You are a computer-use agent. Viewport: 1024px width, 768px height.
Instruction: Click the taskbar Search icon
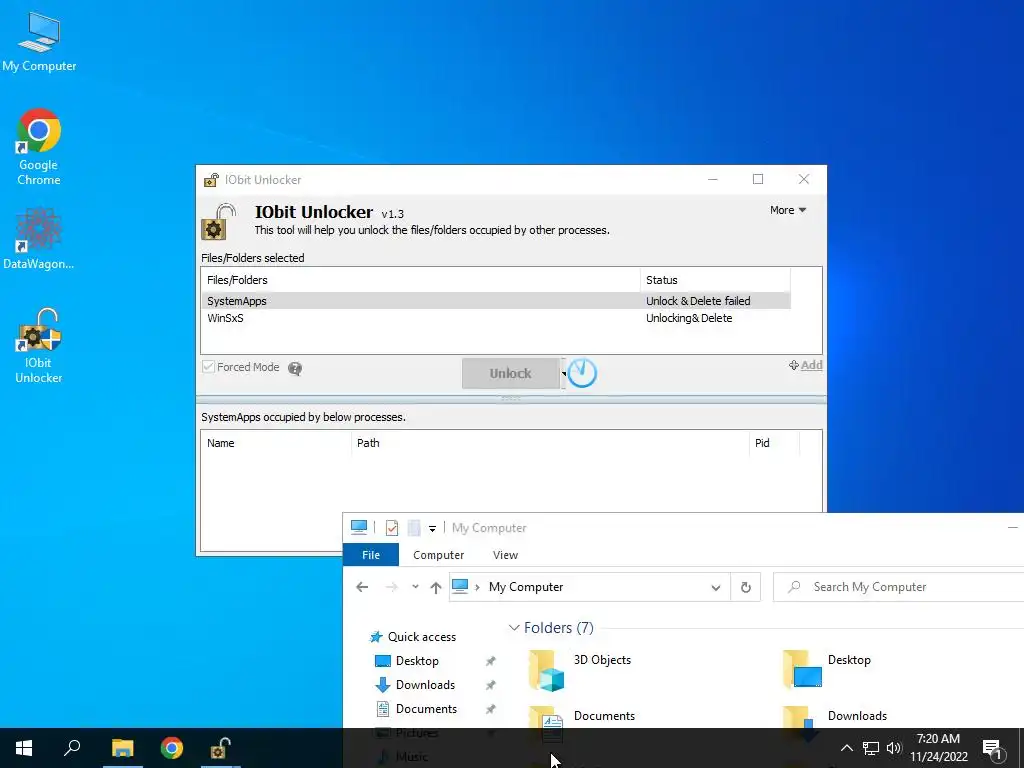(72, 748)
